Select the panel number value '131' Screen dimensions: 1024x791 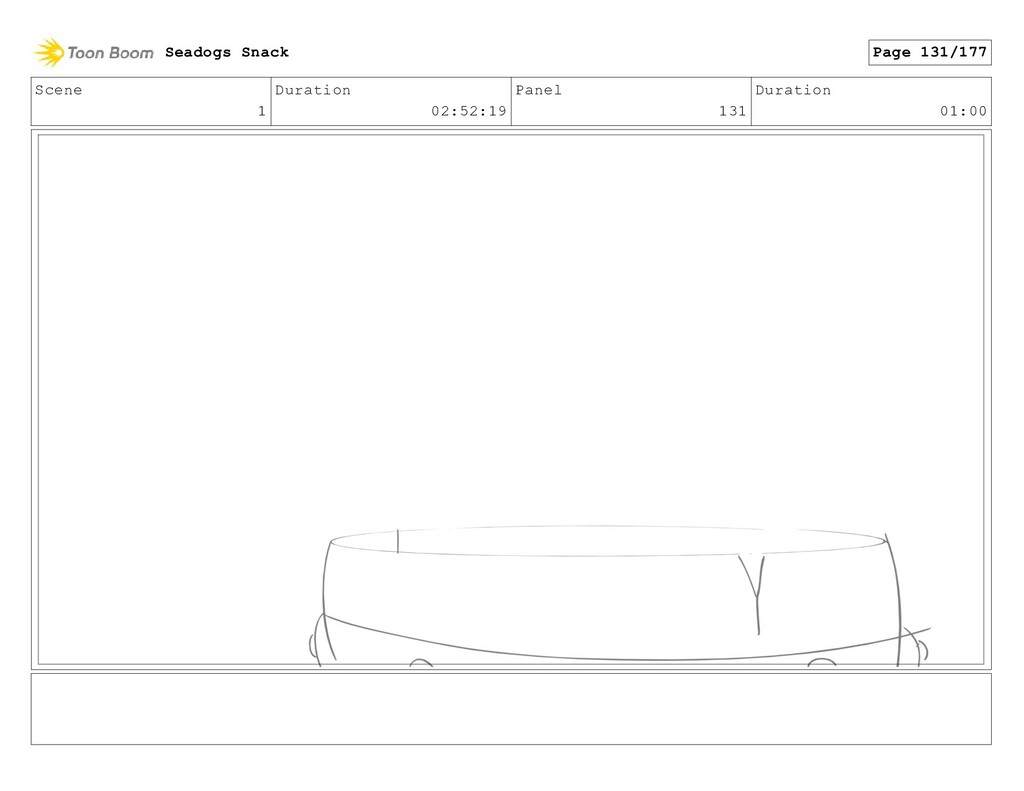click(x=733, y=111)
